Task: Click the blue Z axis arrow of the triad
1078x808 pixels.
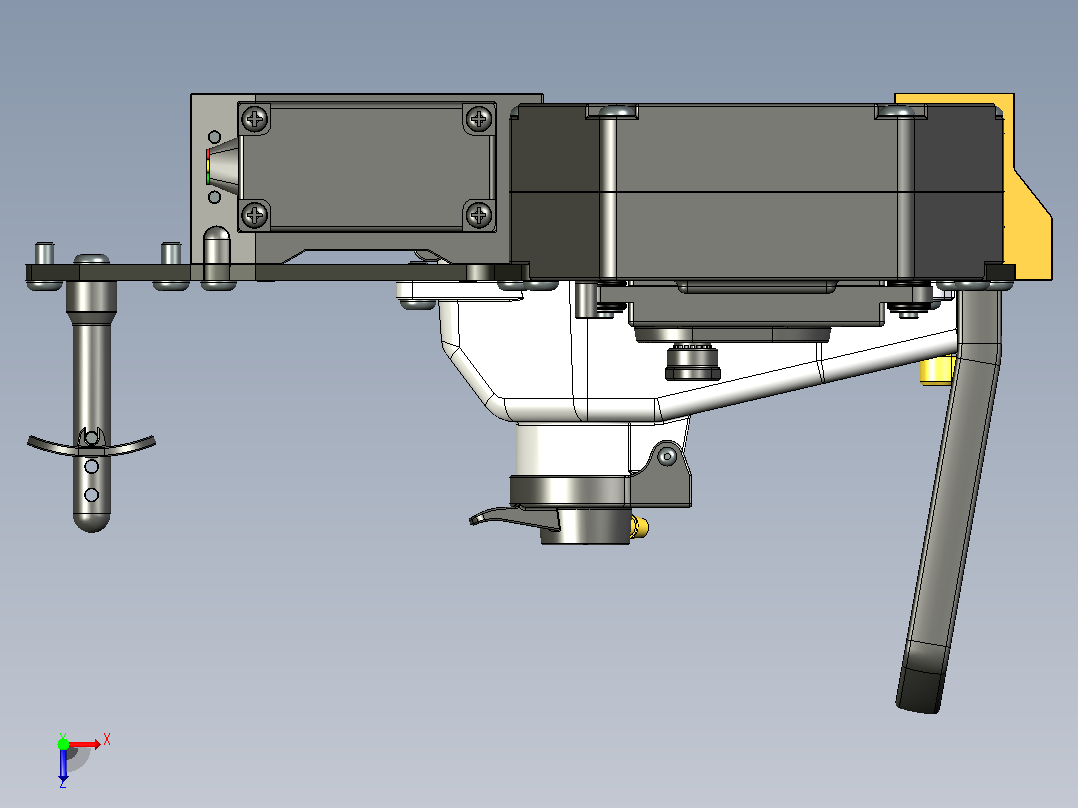Action: (63, 765)
